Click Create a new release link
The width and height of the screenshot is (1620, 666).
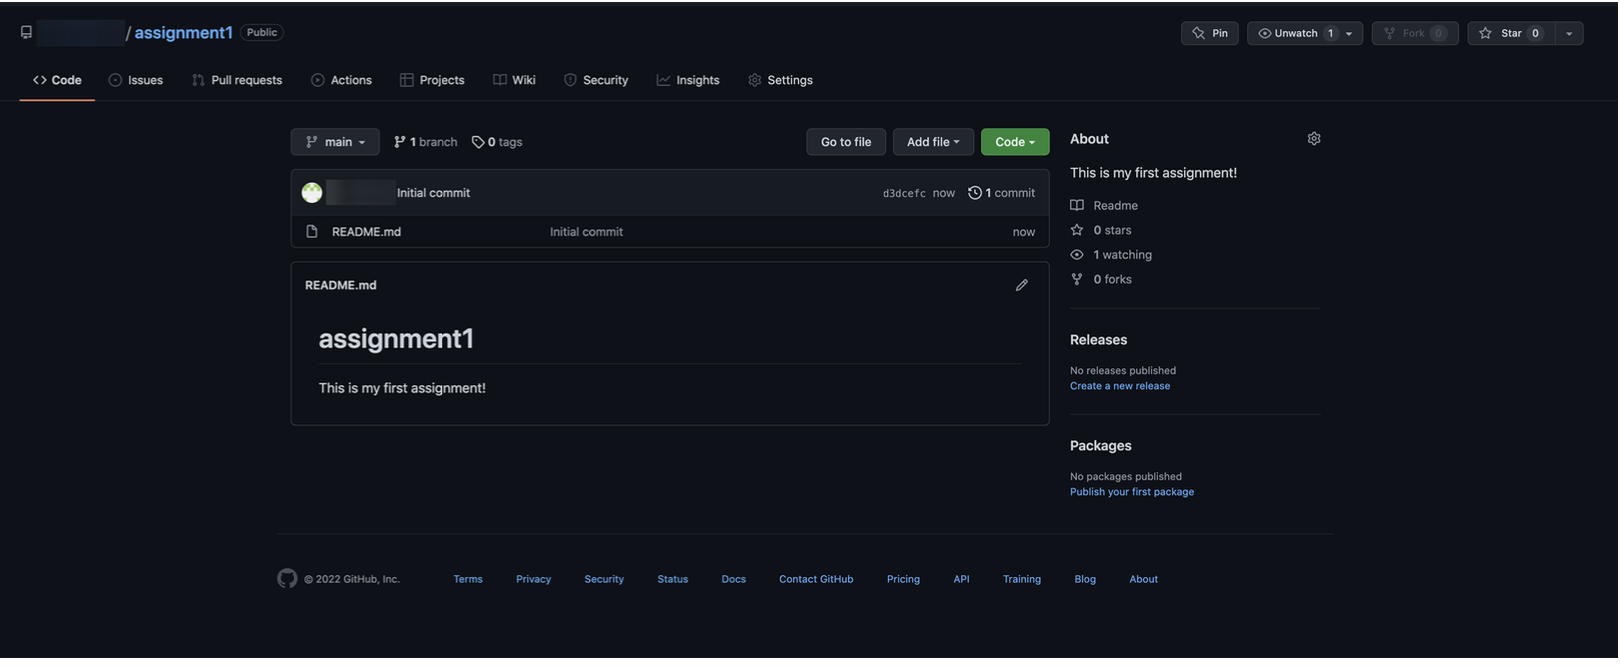point(1119,386)
